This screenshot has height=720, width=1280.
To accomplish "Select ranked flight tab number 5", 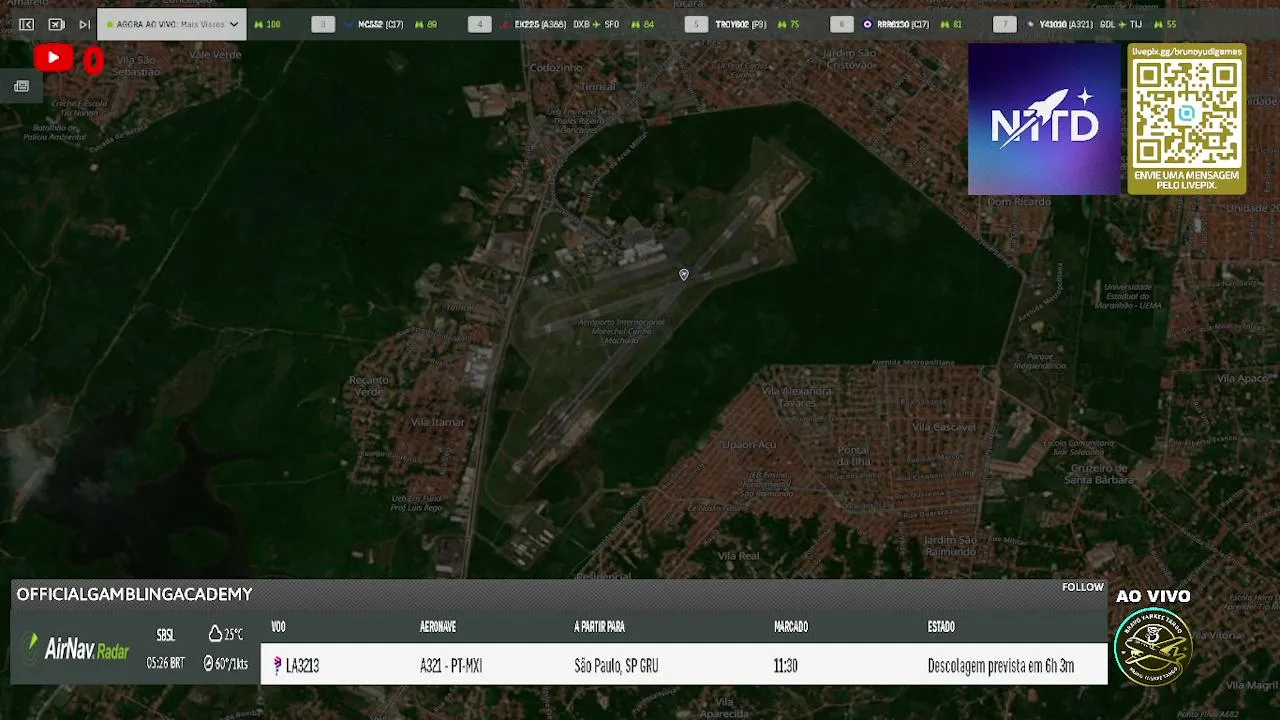I will (x=696, y=24).
